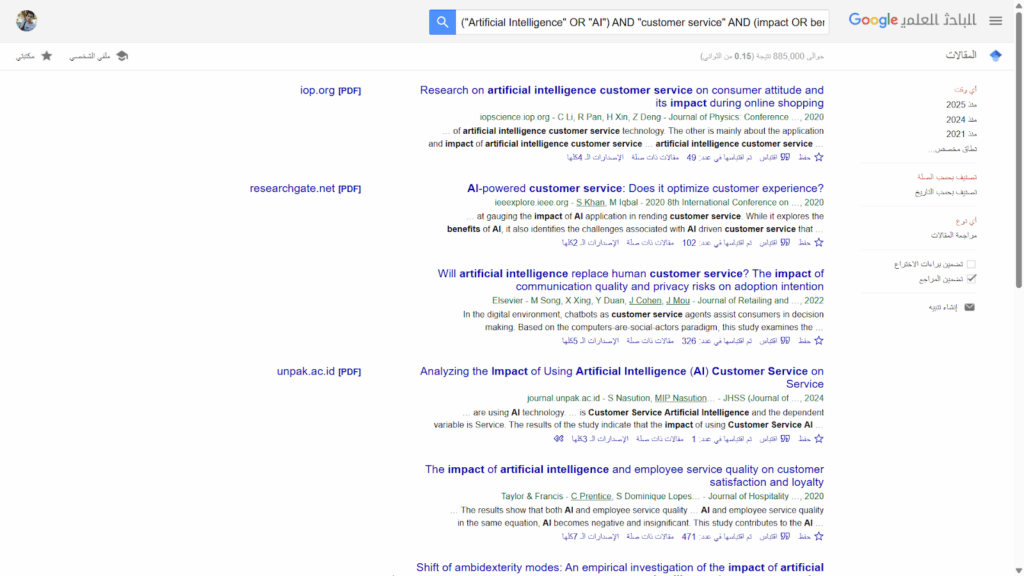Open the iop.org [PDF] link
This screenshot has height=576, width=1024.
tap(330, 90)
